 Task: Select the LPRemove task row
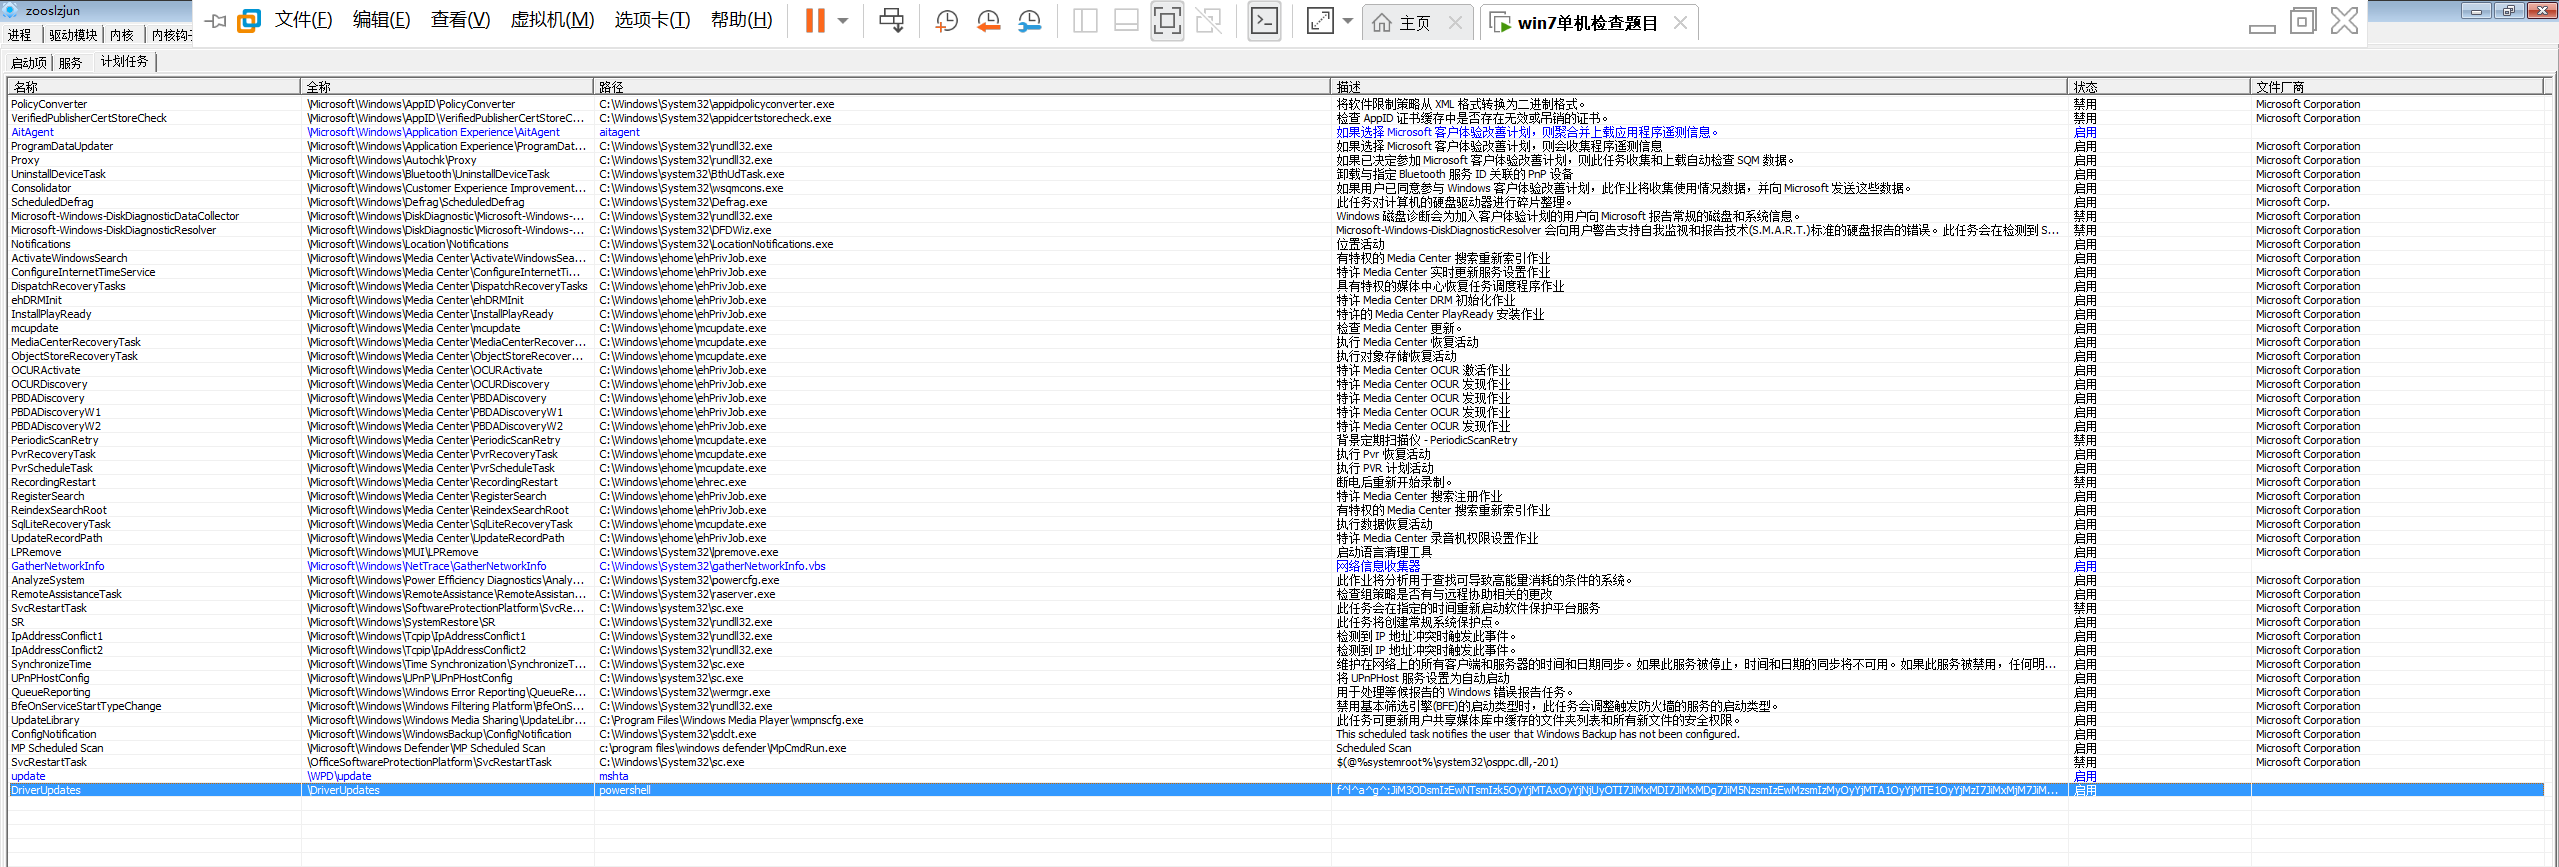1276,552
